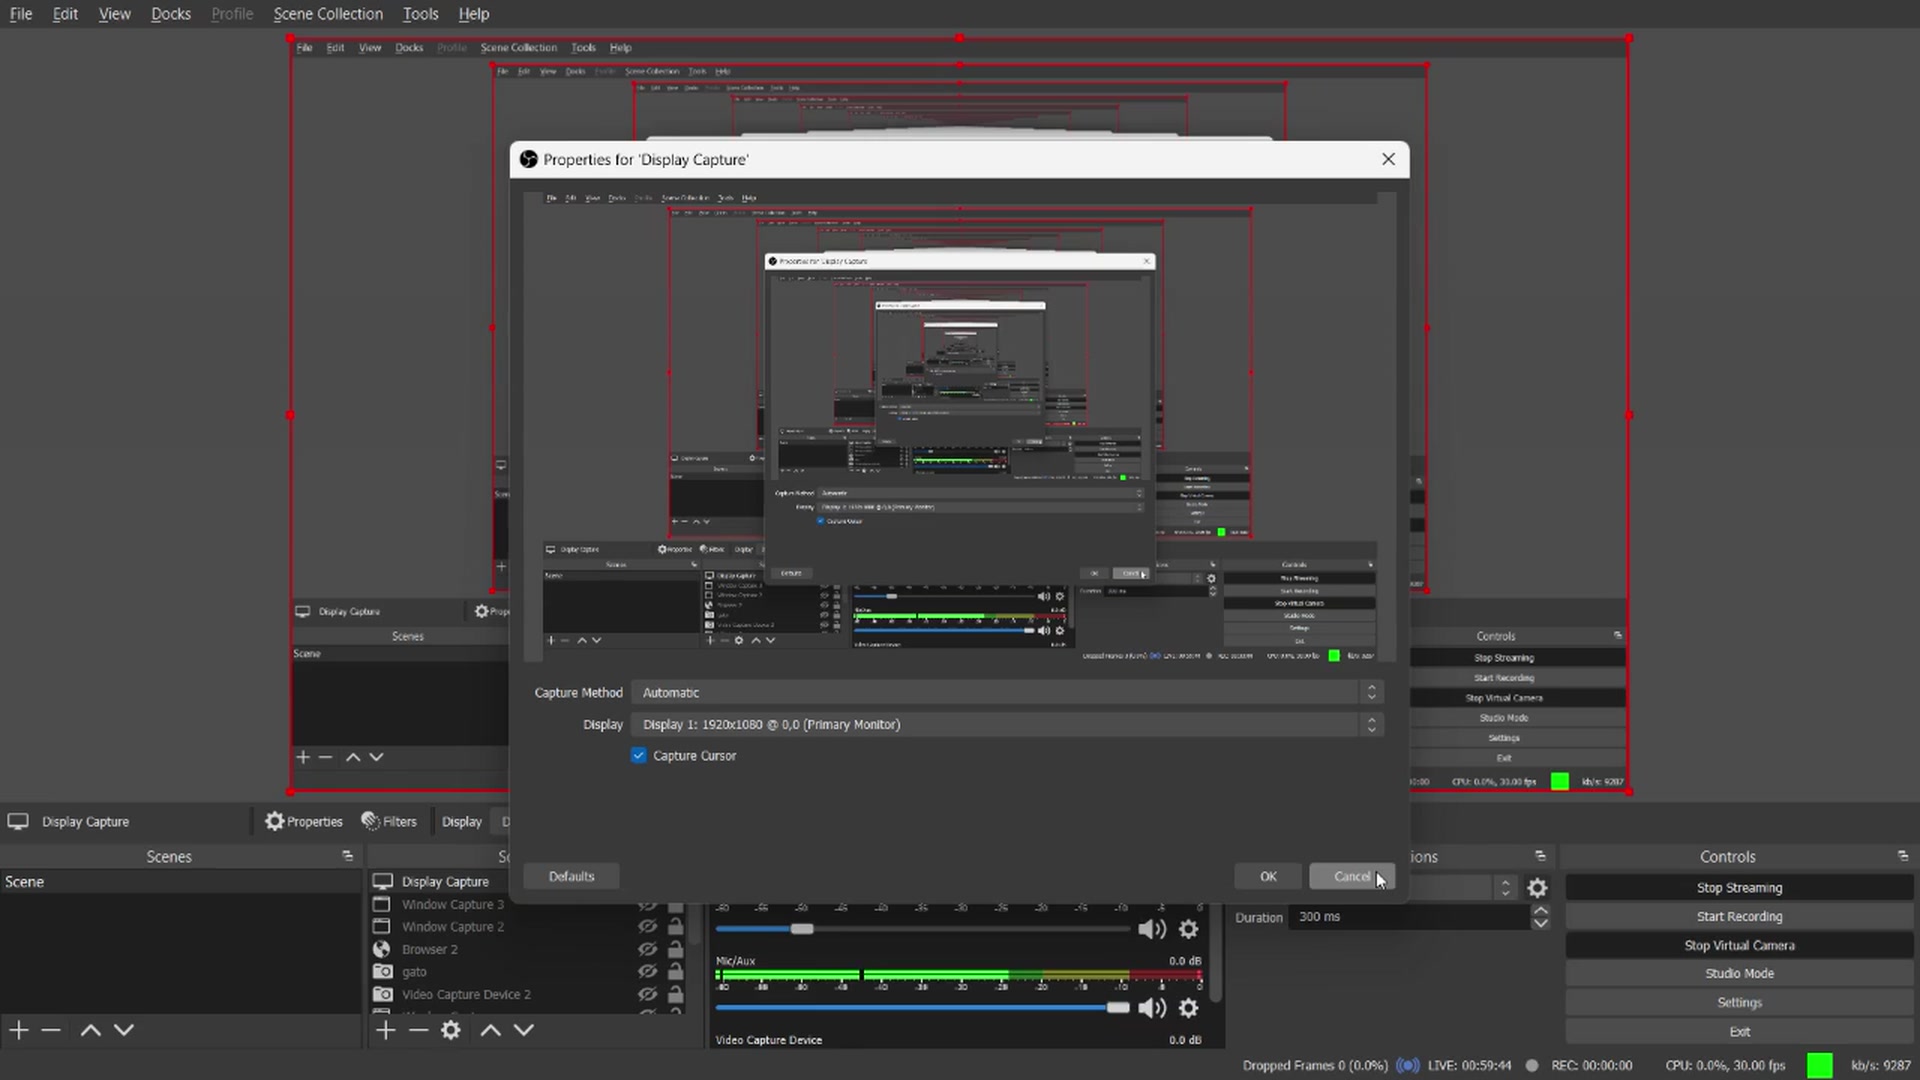Decrease the transition Duration value
This screenshot has height=1080, width=1920.
[1541, 923]
